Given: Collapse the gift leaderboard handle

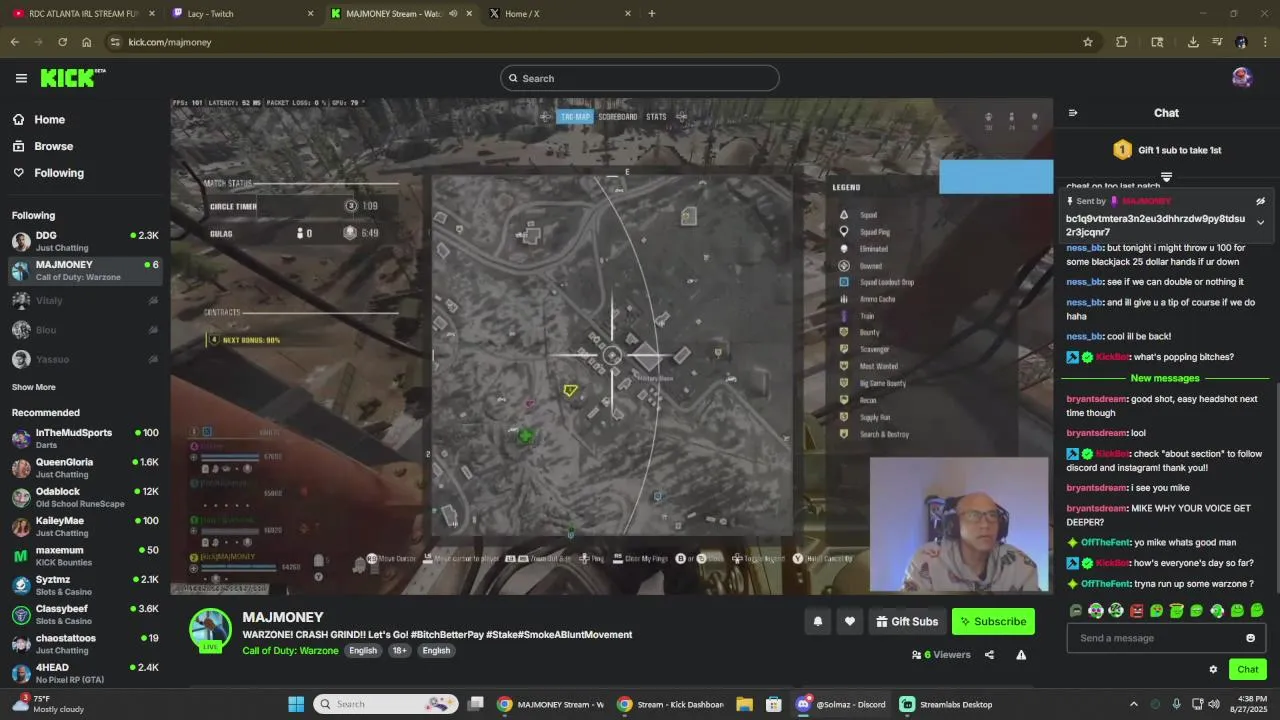Looking at the screenshot, I should (1166, 177).
